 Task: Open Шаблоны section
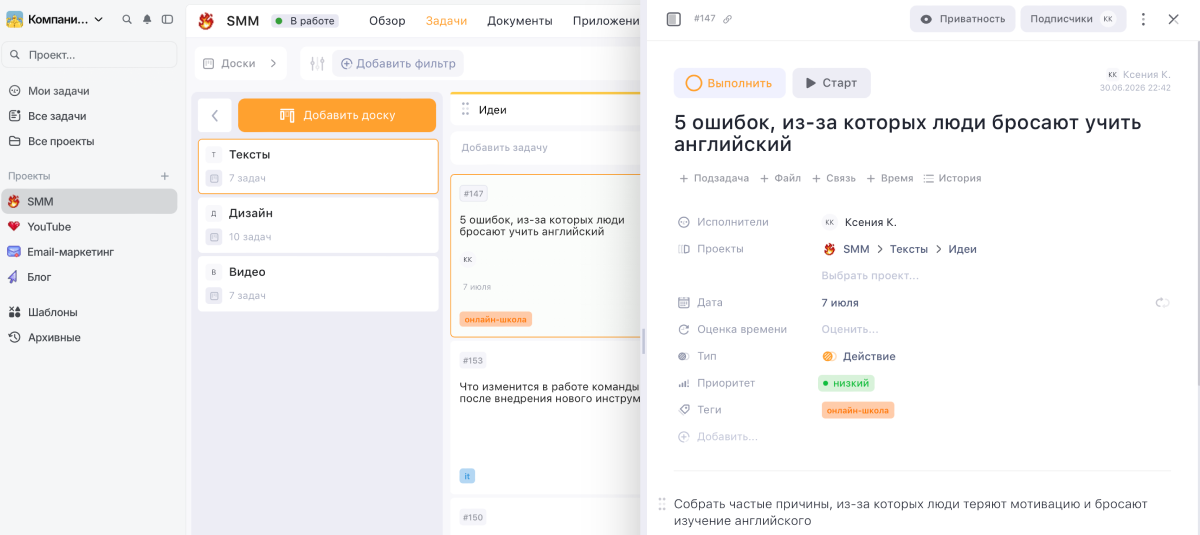pyautogui.click(x=52, y=312)
